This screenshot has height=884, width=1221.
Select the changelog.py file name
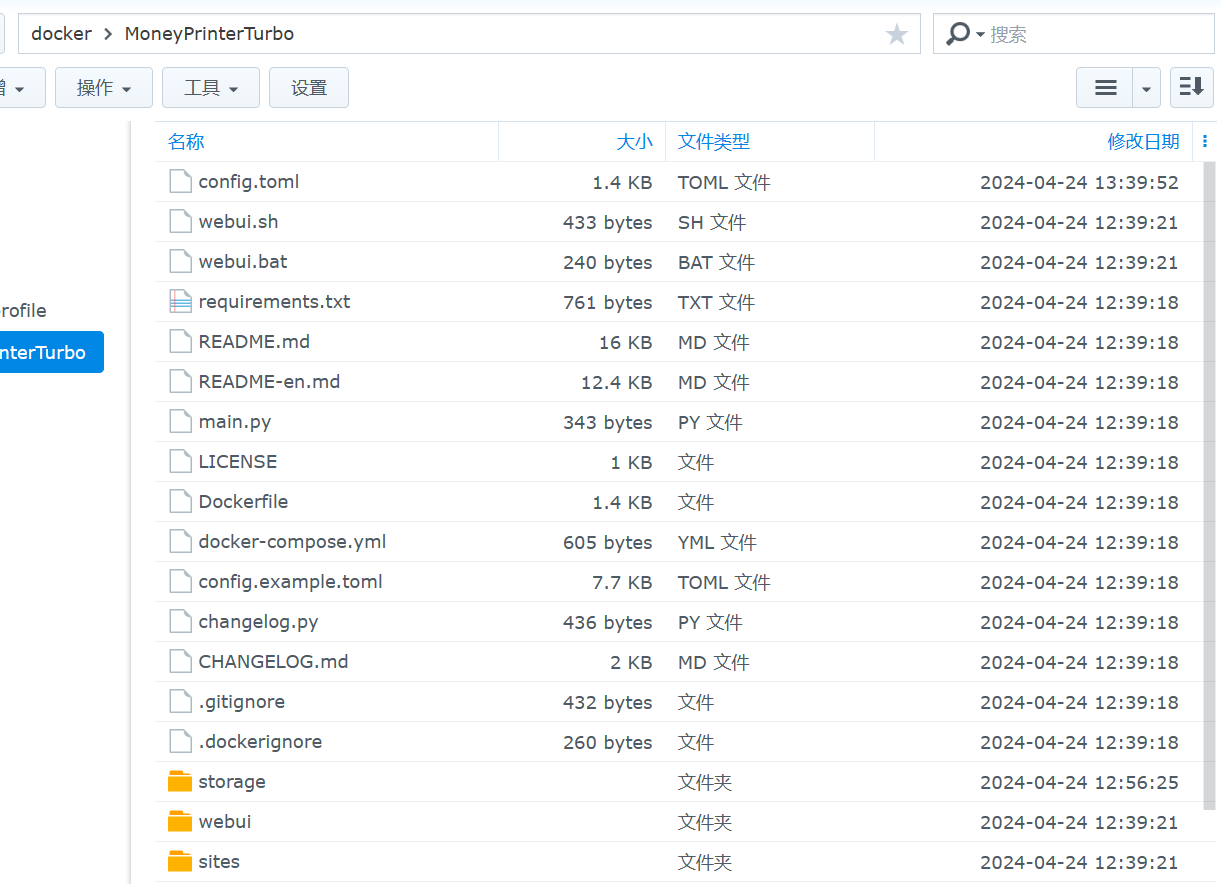[258, 622]
